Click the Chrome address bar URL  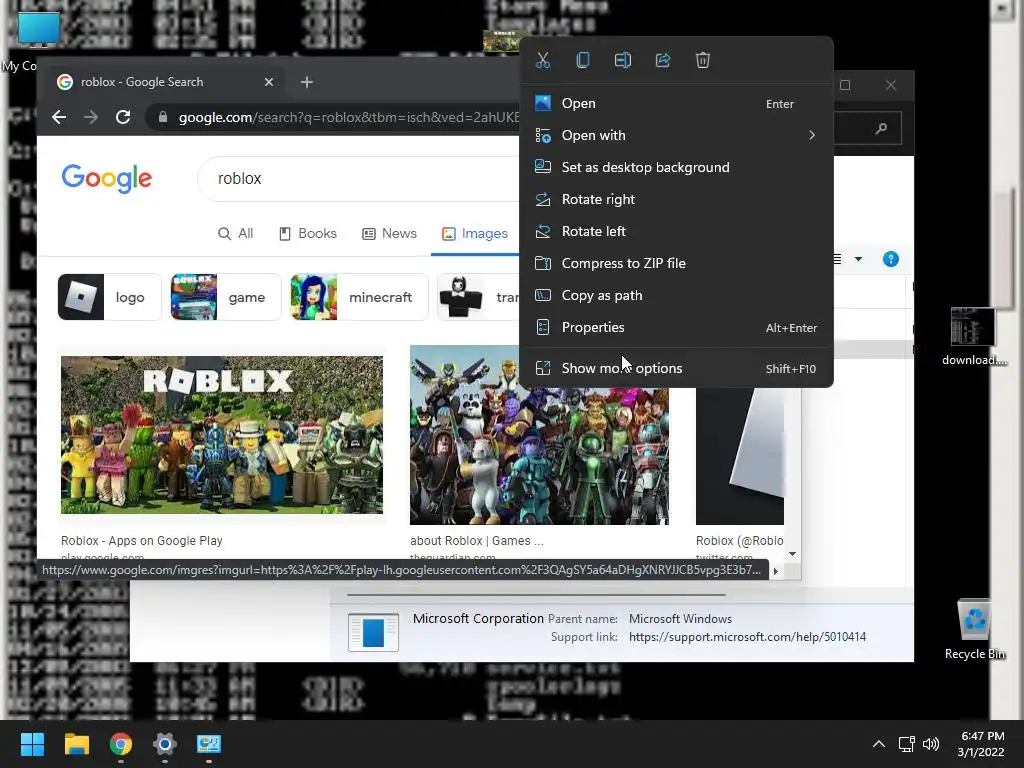click(349, 118)
